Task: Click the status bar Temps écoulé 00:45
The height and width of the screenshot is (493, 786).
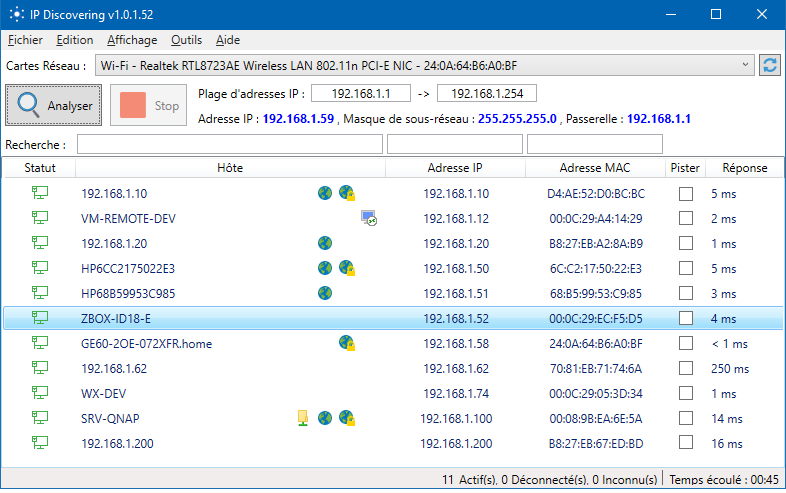Action: pos(724,480)
